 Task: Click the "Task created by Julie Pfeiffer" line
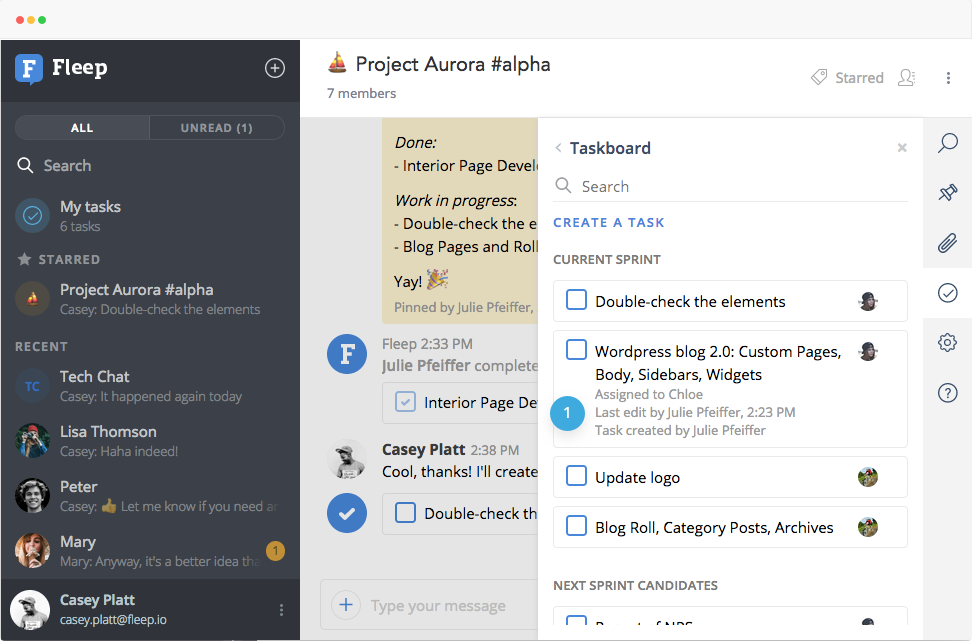tap(680, 430)
